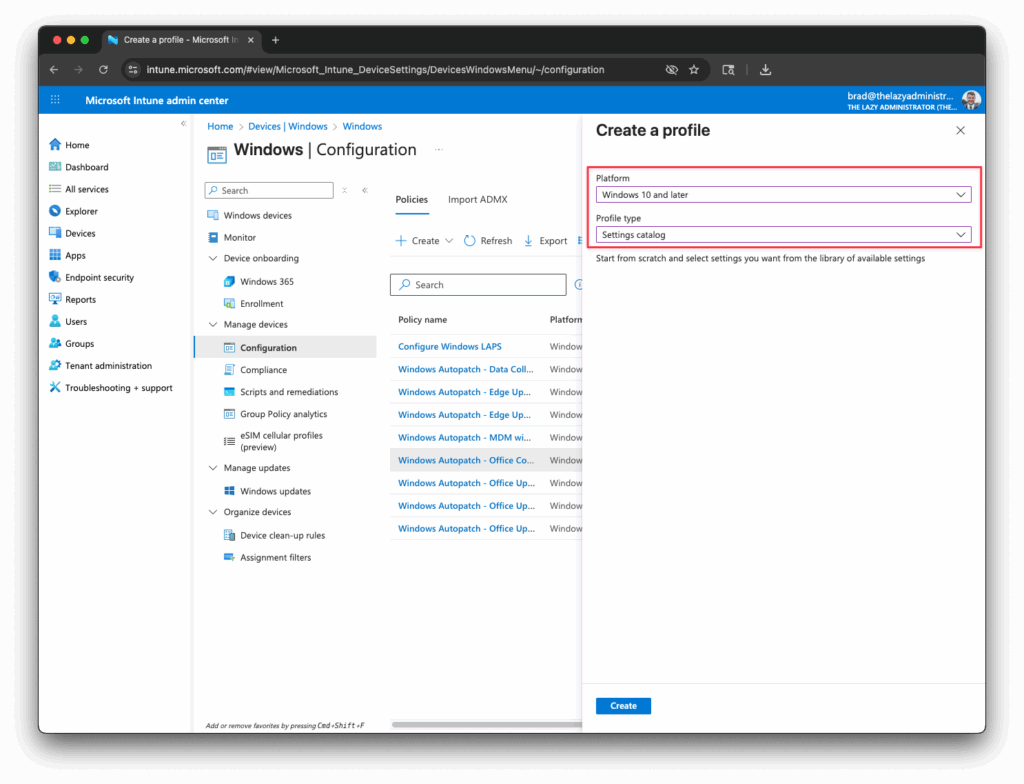Select Troubleshooting + support

pyautogui.click(x=55, y=387)
